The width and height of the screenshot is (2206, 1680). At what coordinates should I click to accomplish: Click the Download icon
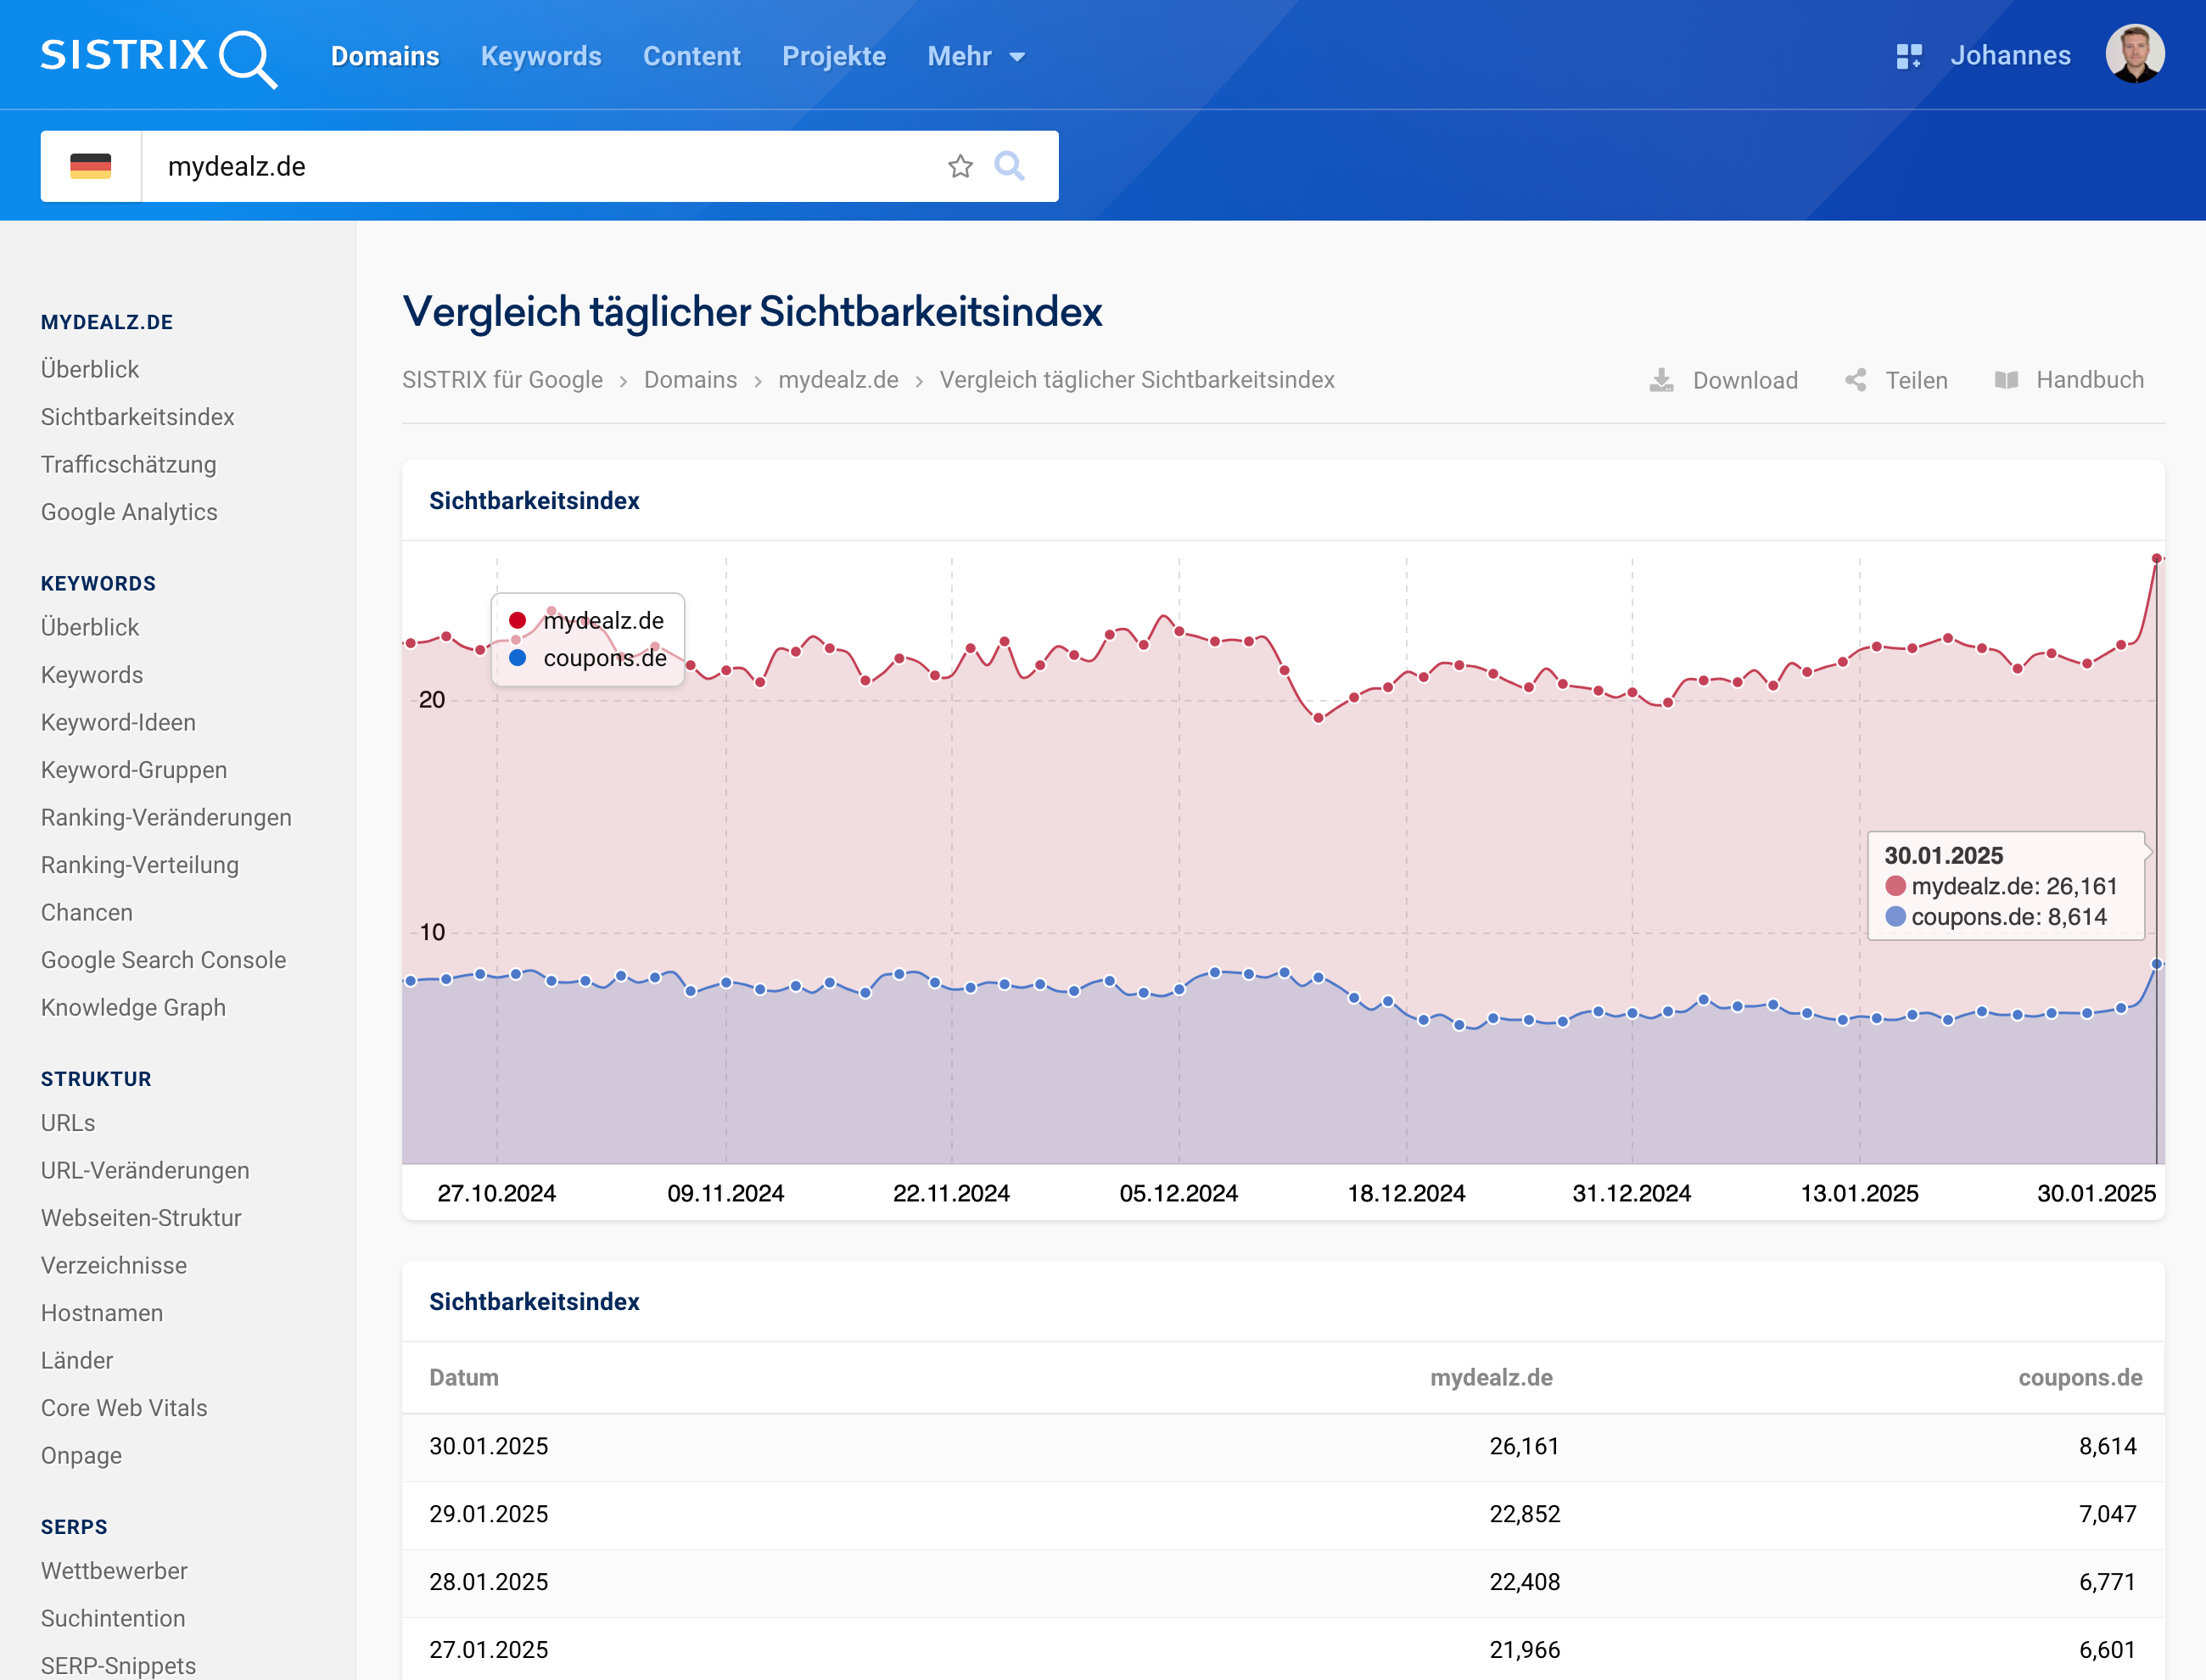[x=1661, y=380]
